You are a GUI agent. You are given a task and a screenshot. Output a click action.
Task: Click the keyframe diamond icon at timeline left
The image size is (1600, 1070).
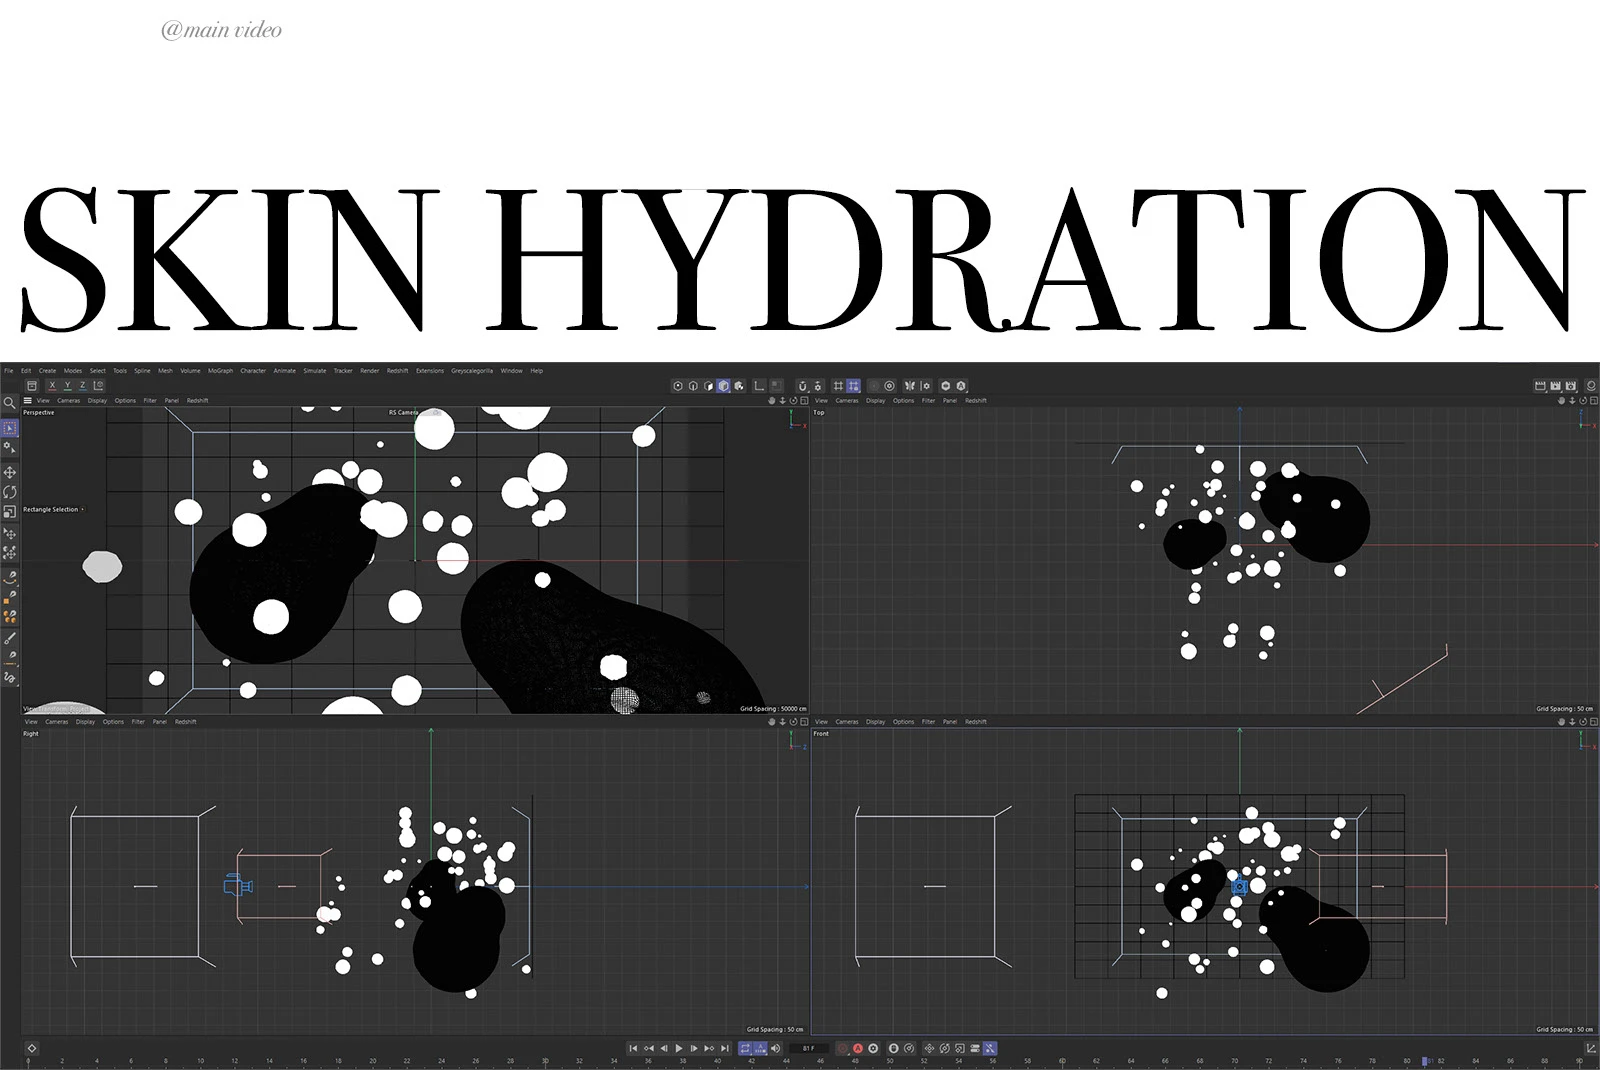(x=32, y=1048)
